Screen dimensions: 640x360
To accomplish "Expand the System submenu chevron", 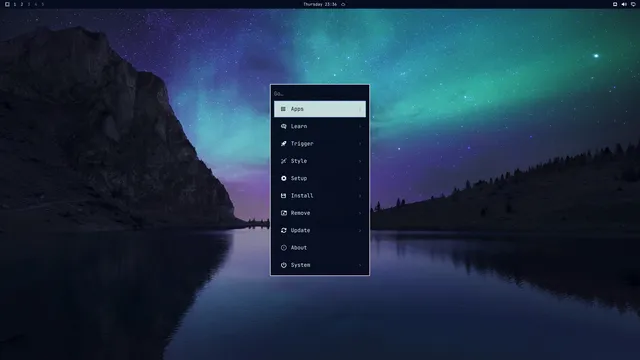I will pos(360,265).
